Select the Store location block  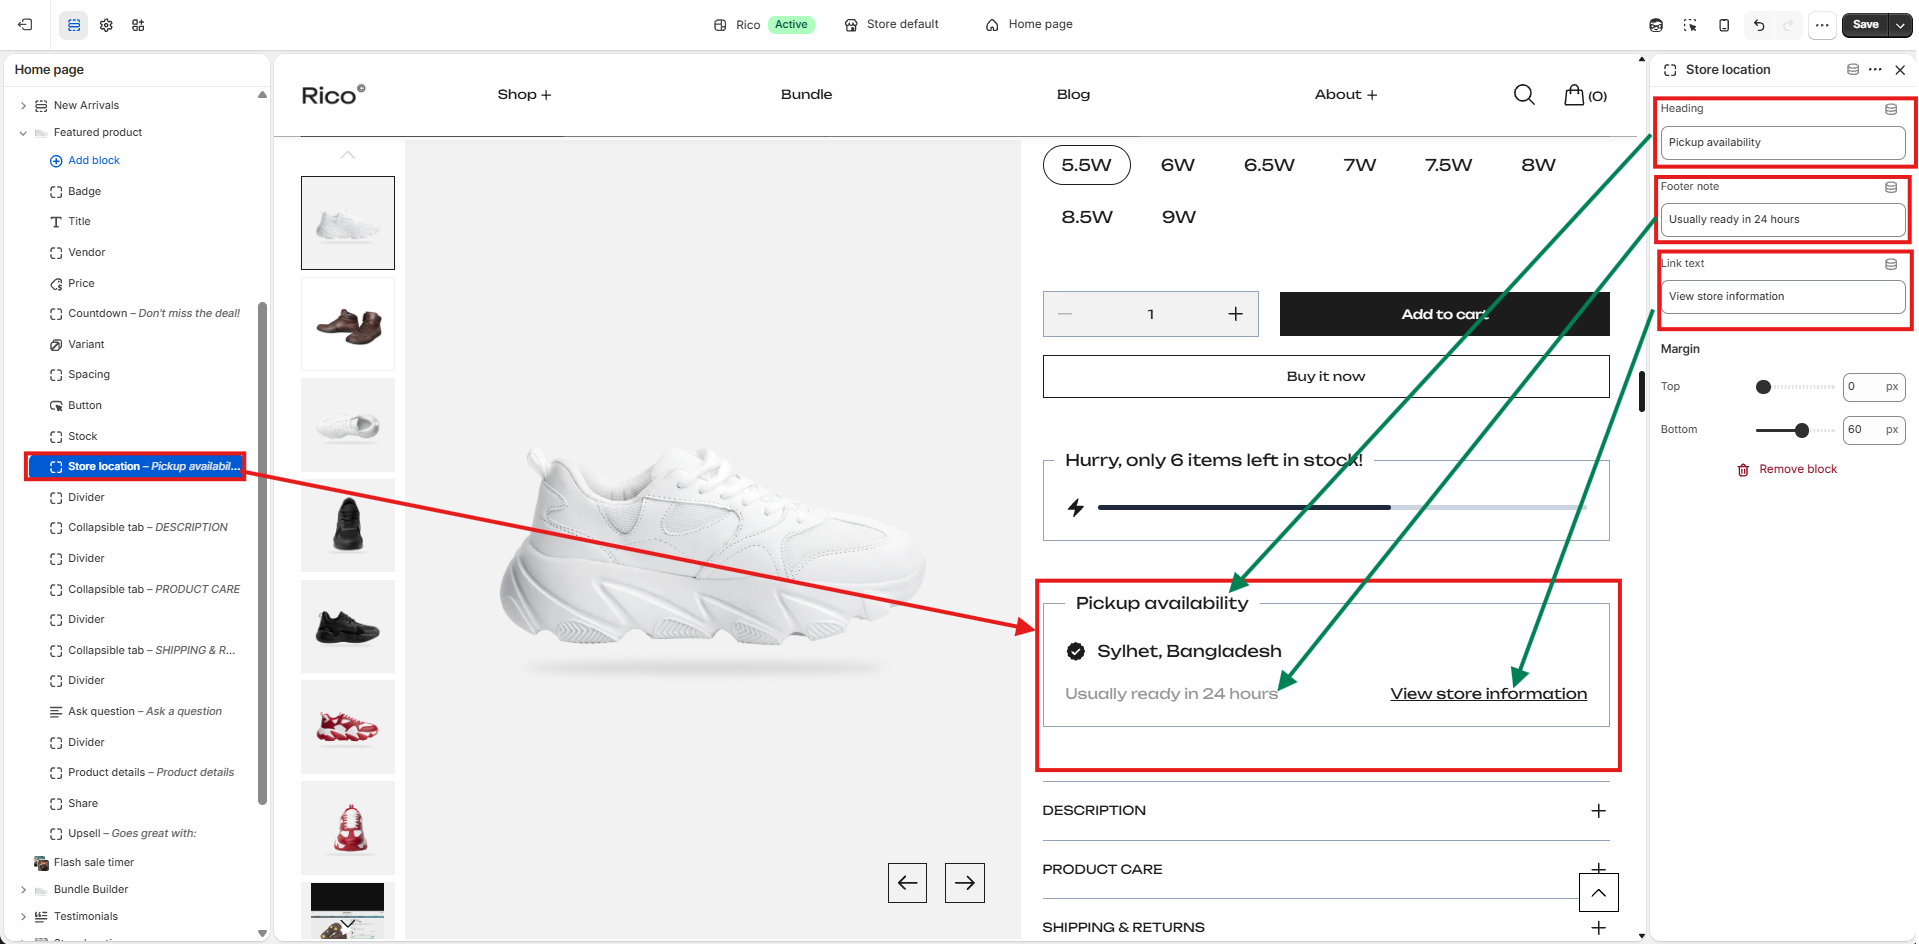pos(136,466)
